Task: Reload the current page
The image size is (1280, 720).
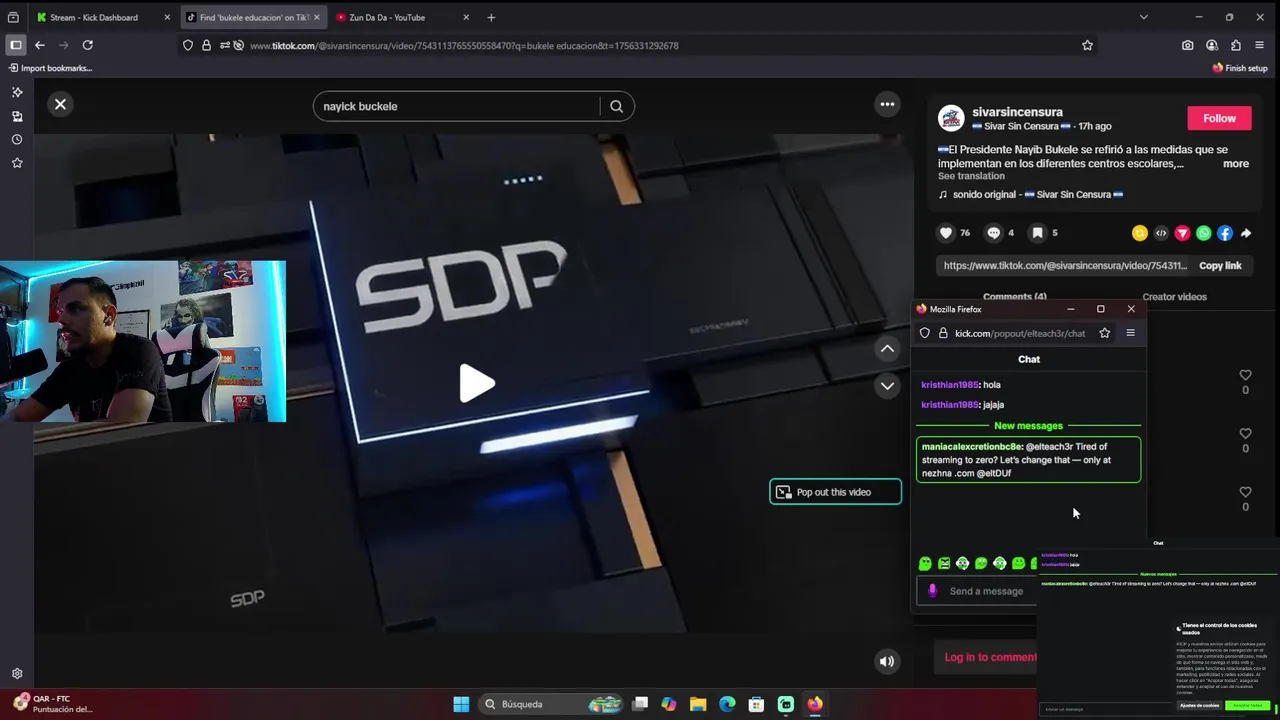Action: coord(87,45)
